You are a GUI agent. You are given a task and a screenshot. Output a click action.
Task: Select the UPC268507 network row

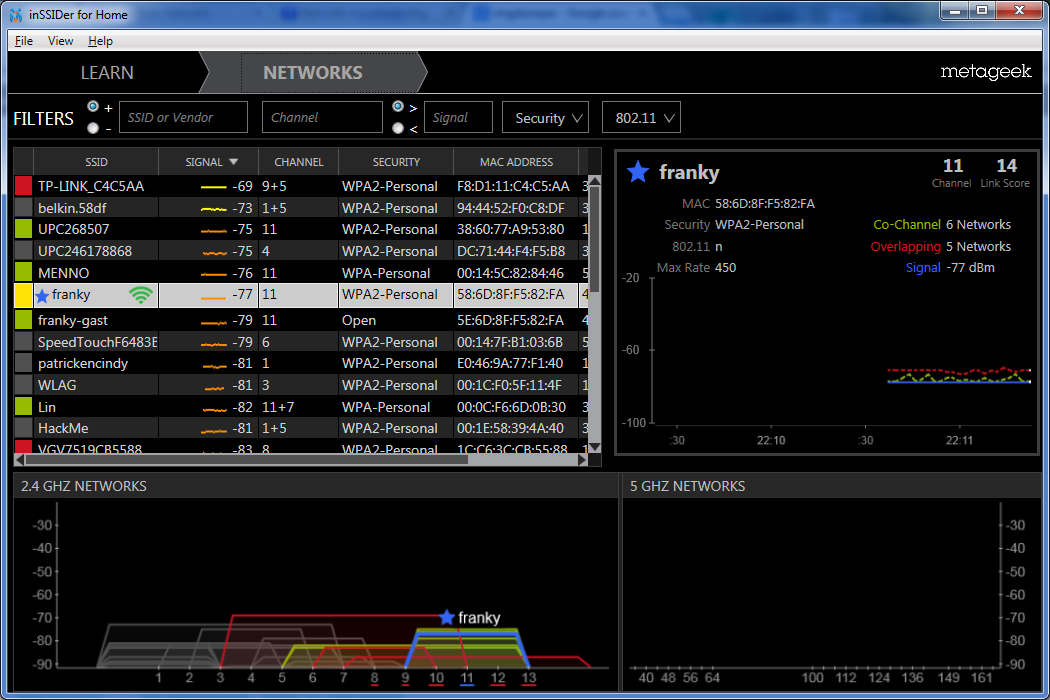(301, 229)
